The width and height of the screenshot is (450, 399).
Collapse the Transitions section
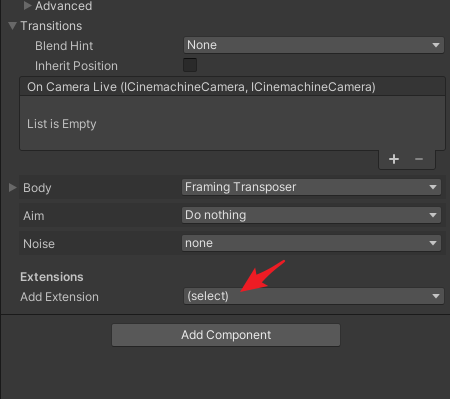point(13,26)
